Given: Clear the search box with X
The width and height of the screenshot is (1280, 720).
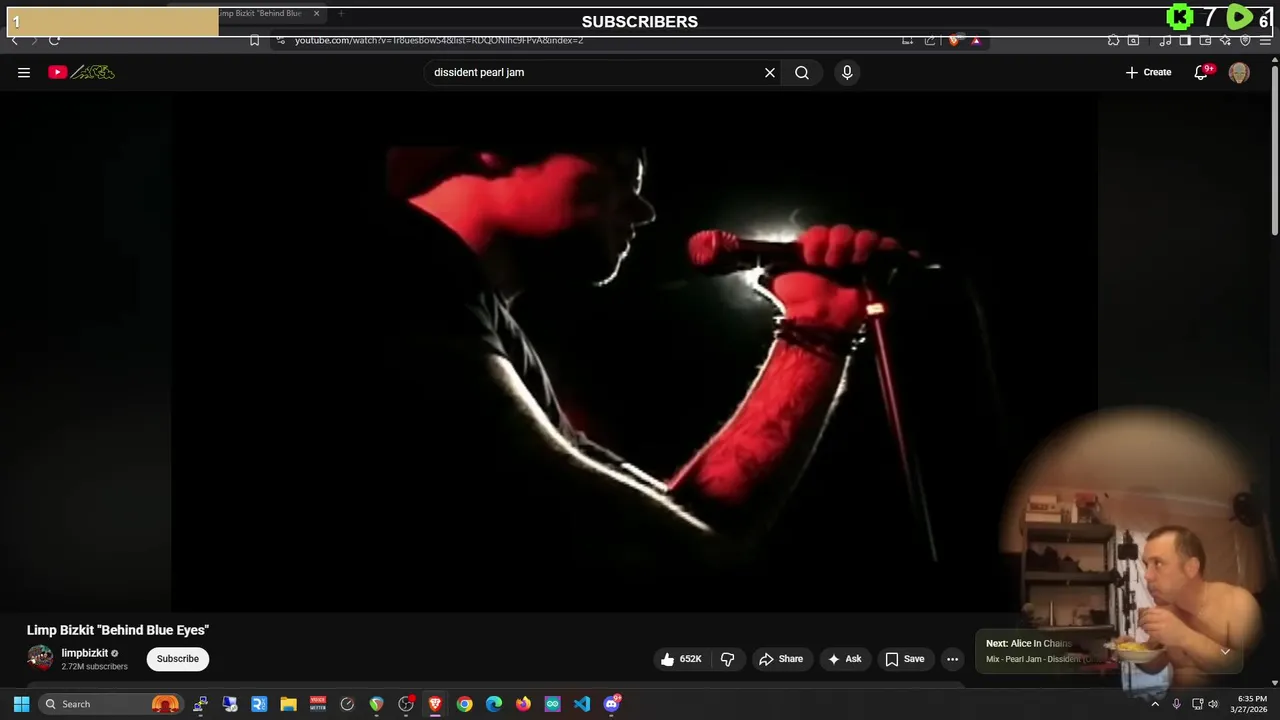Looking at the screenshot, I should [770, 72].
